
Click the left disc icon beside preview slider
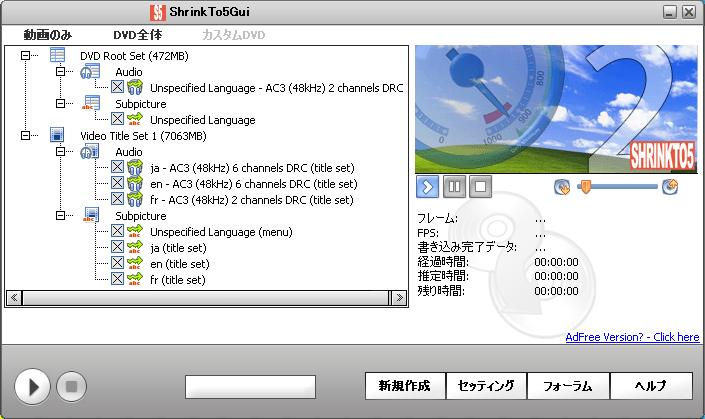562,187
